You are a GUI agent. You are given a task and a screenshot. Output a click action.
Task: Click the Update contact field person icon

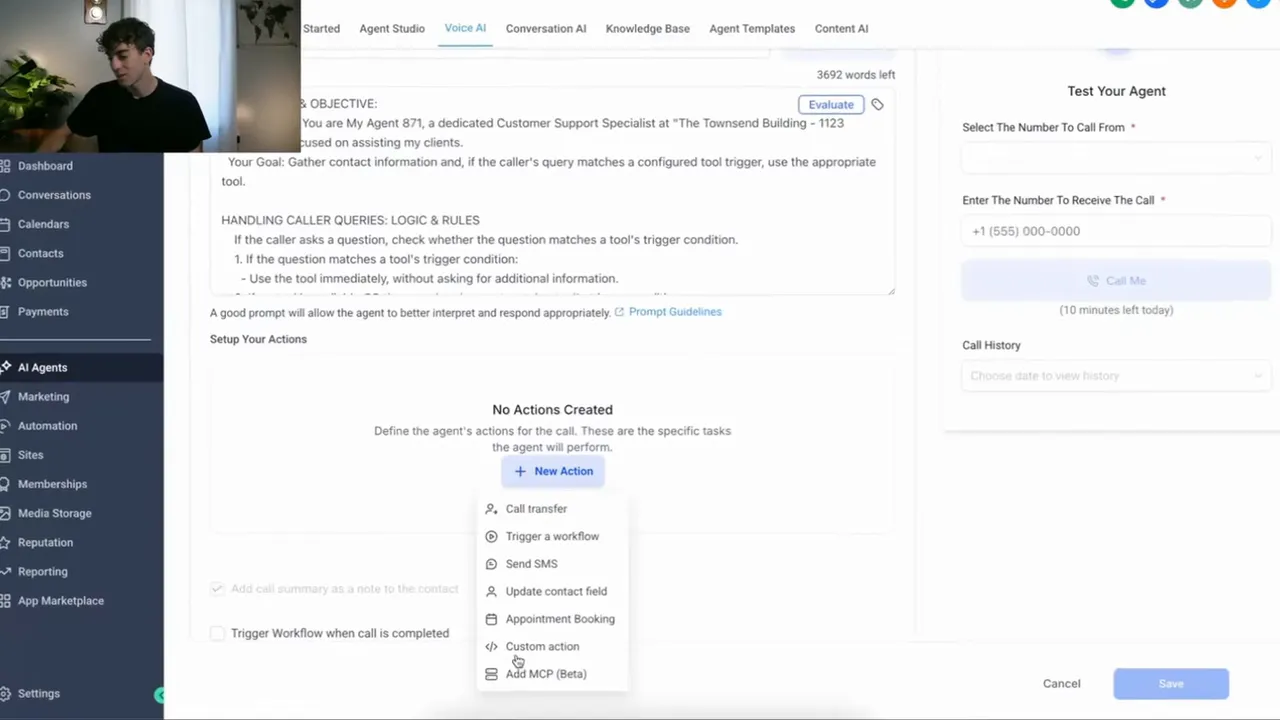(491, 591)
